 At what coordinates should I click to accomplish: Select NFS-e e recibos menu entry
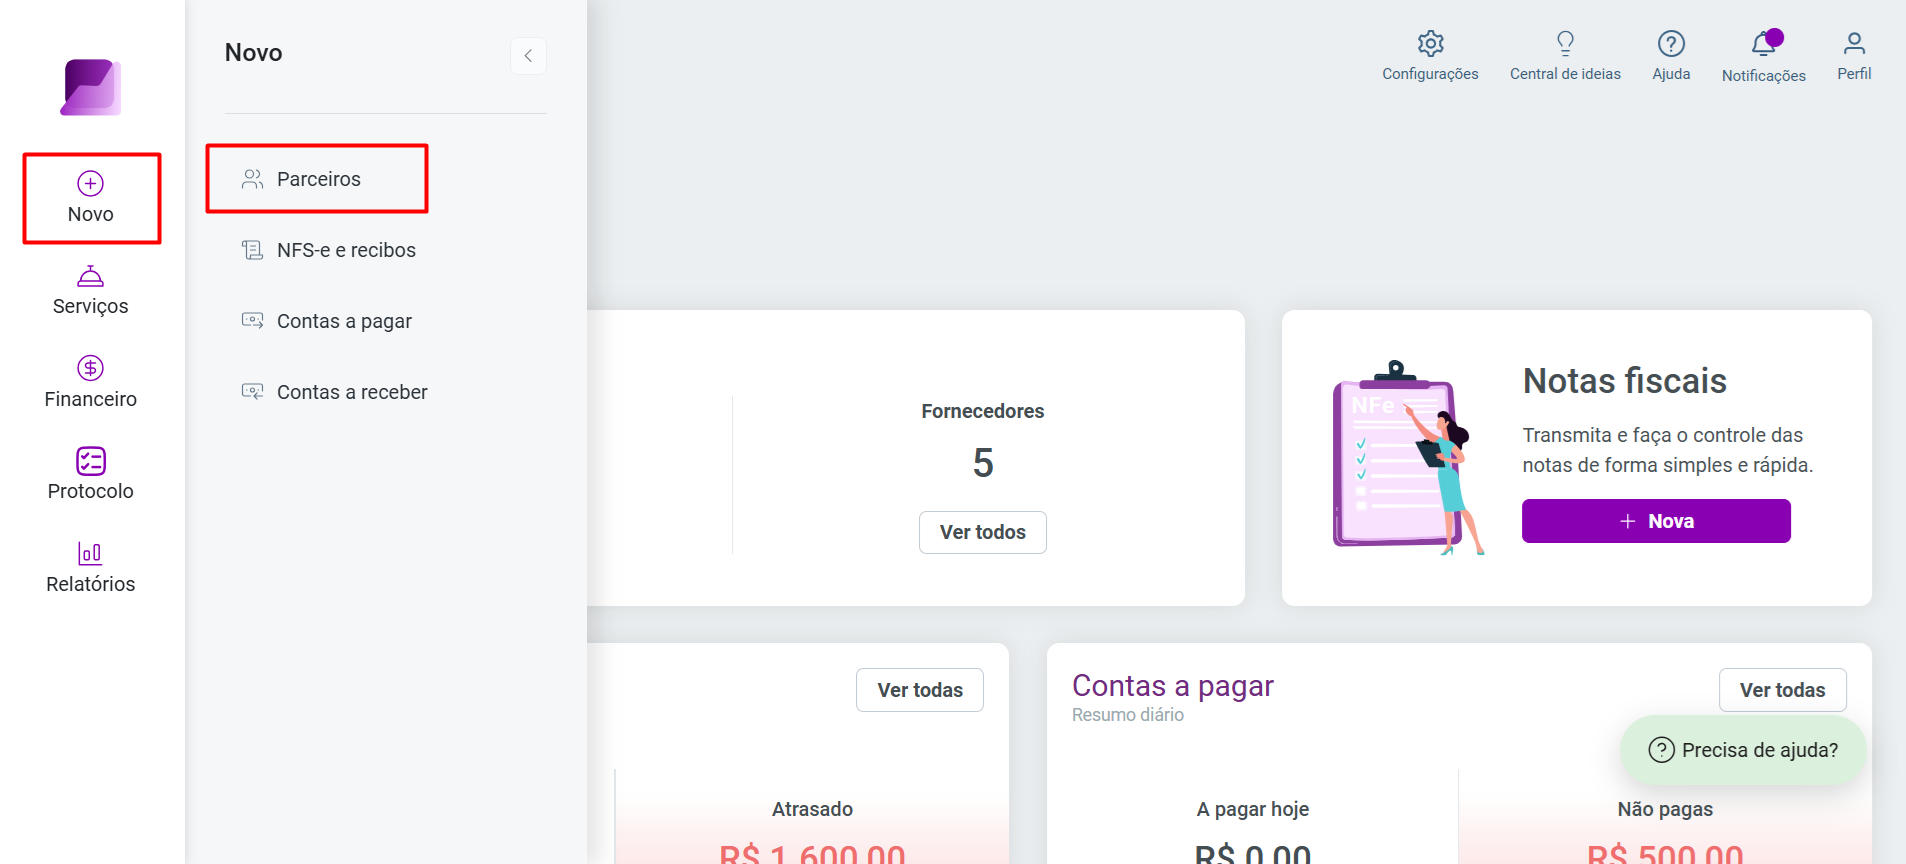[328, 250]
